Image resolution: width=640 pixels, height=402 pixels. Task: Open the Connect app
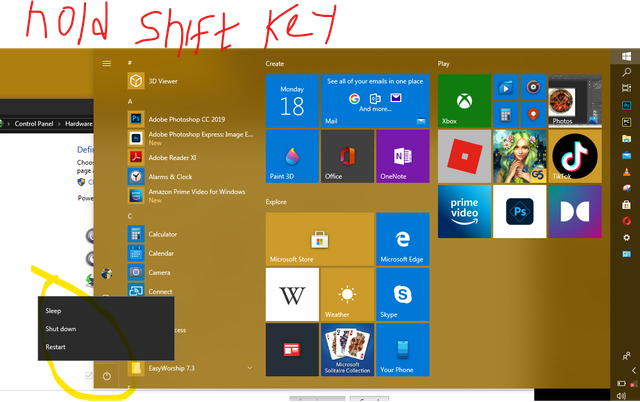(191, 291)
